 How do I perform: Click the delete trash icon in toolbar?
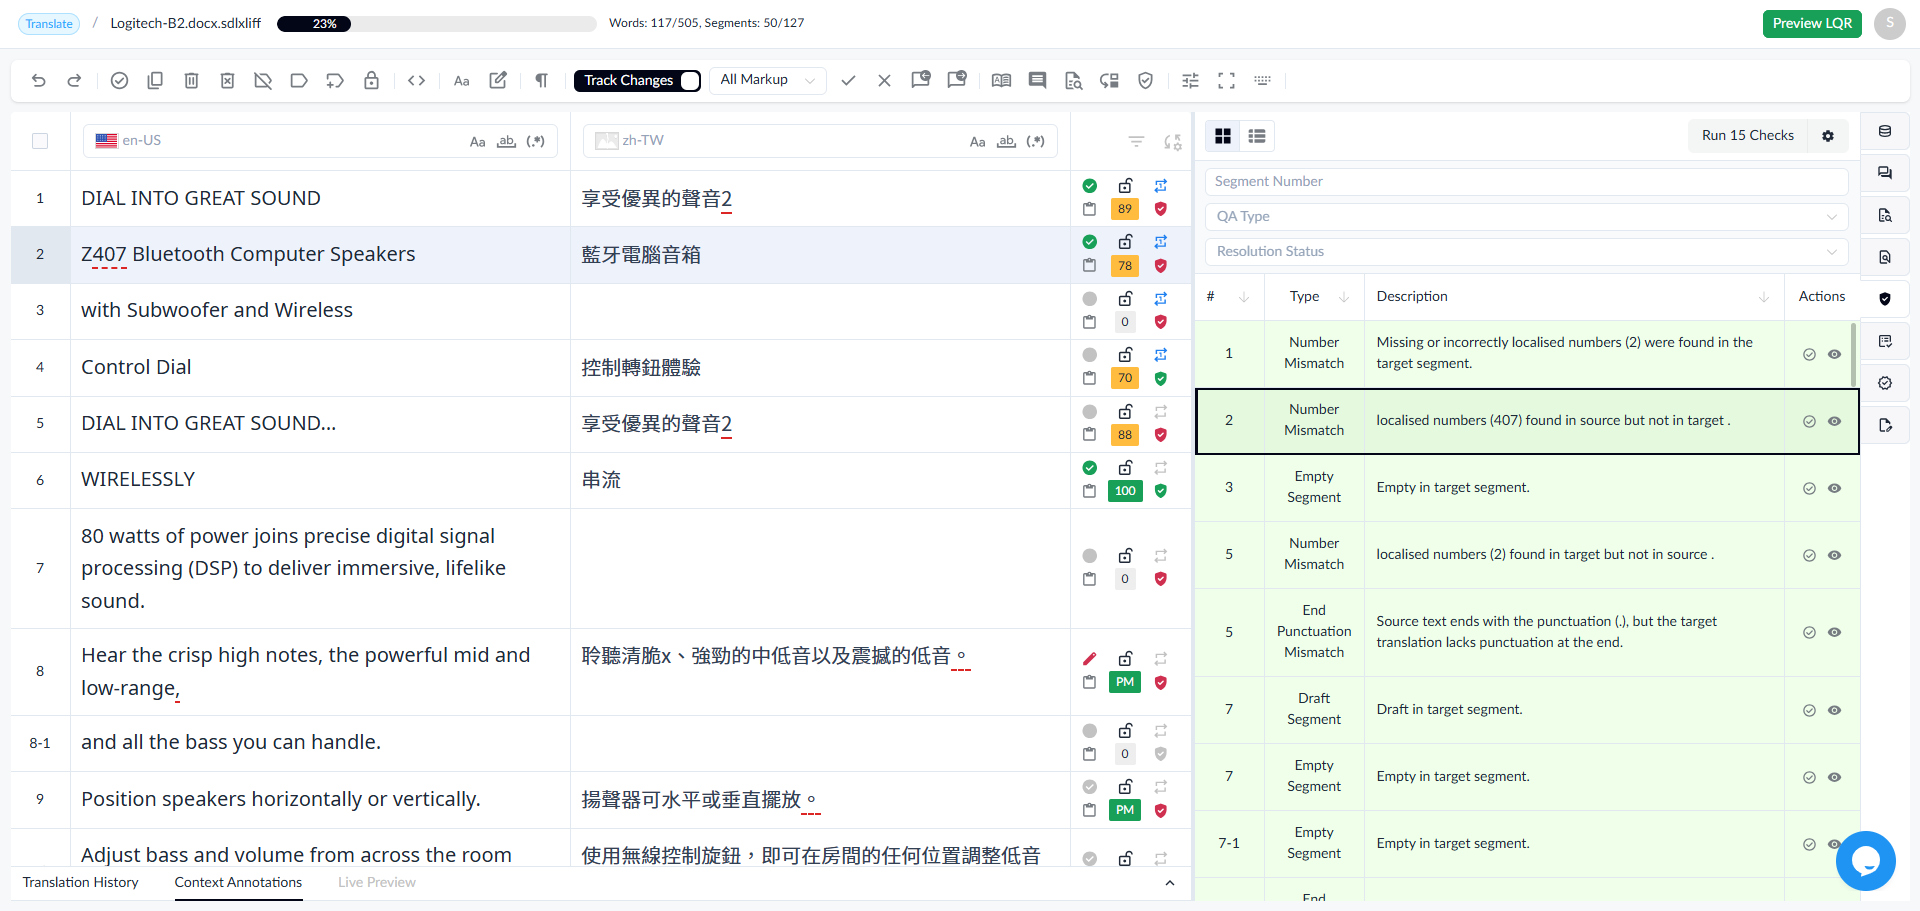(x=191, y=81)
